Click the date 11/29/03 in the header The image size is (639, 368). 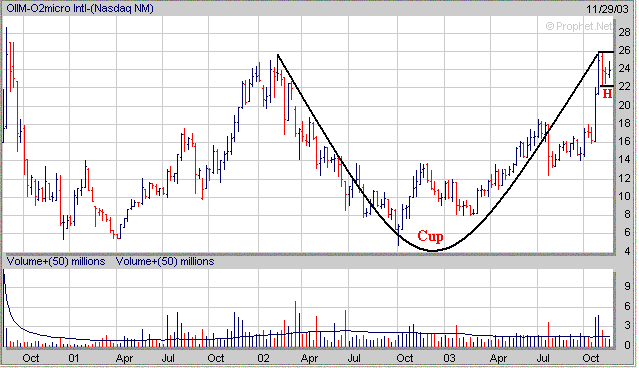tap(607, 9)
